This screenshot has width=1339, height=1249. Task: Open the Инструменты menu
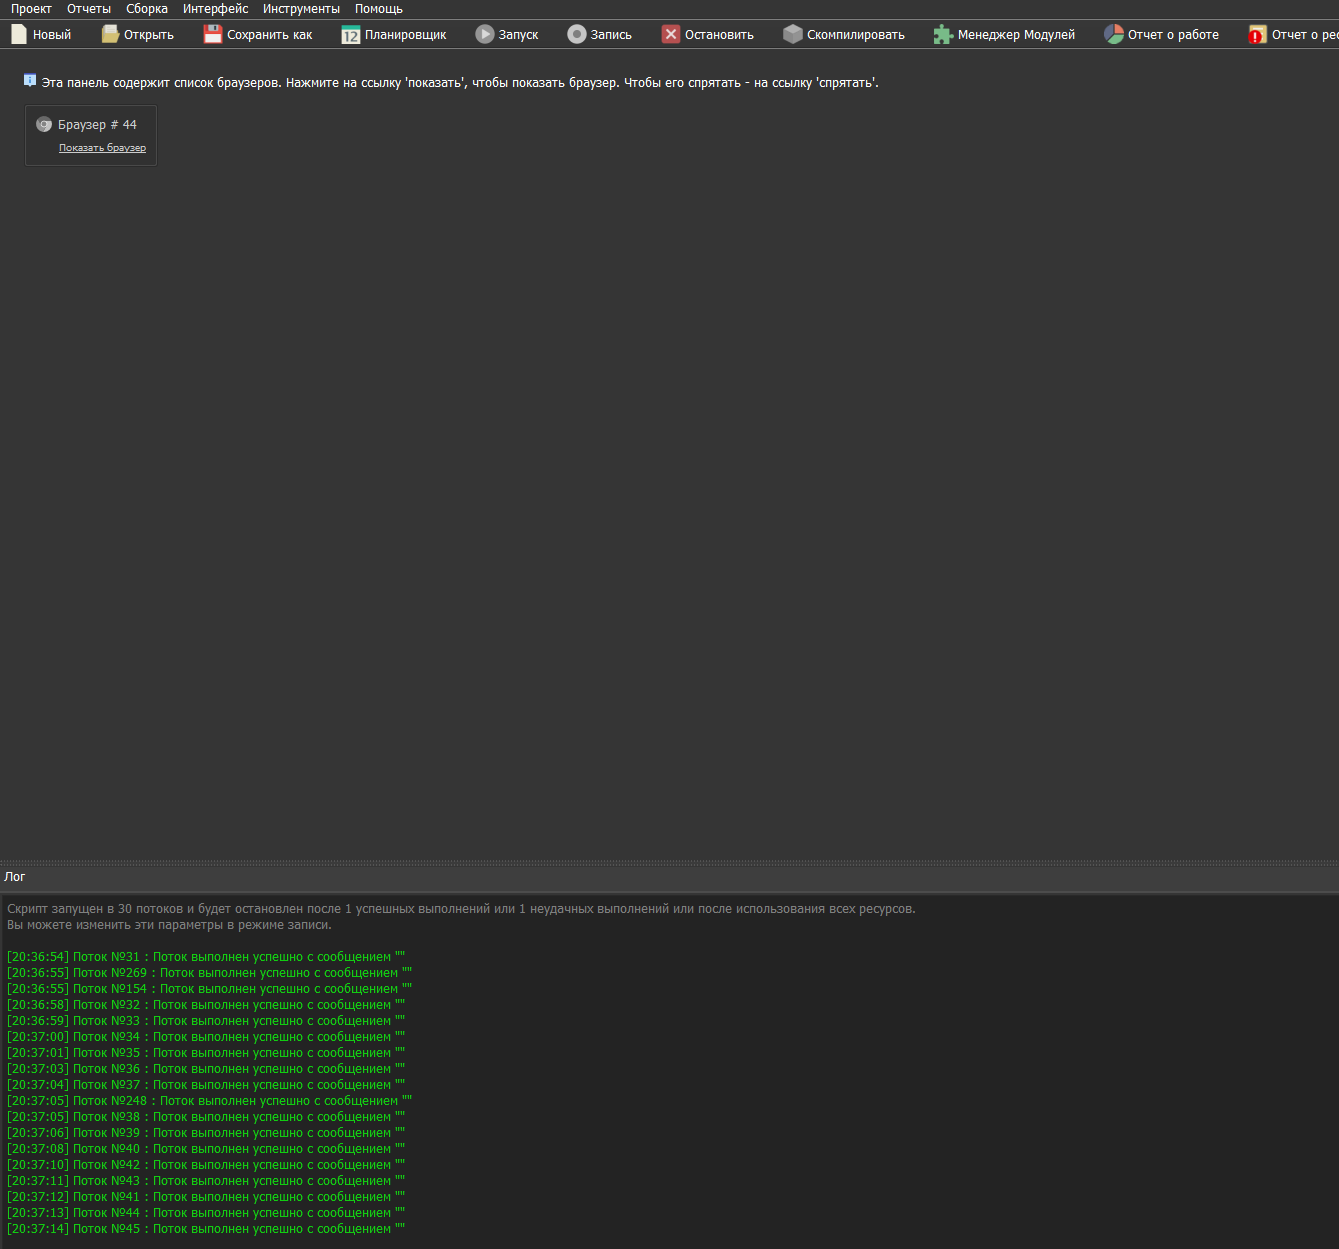tap(301, 9)
